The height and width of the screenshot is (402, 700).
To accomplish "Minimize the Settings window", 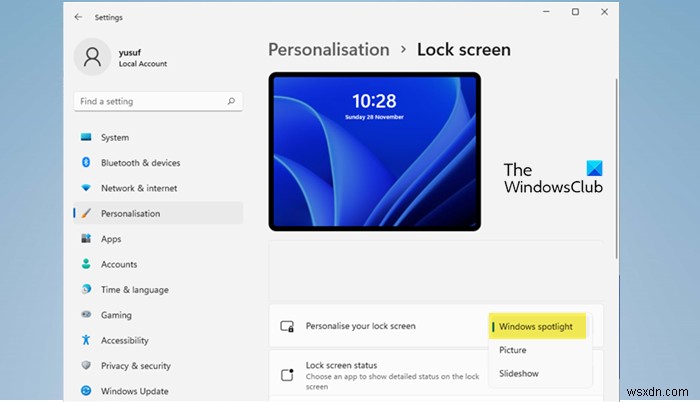I will point(546,12).
